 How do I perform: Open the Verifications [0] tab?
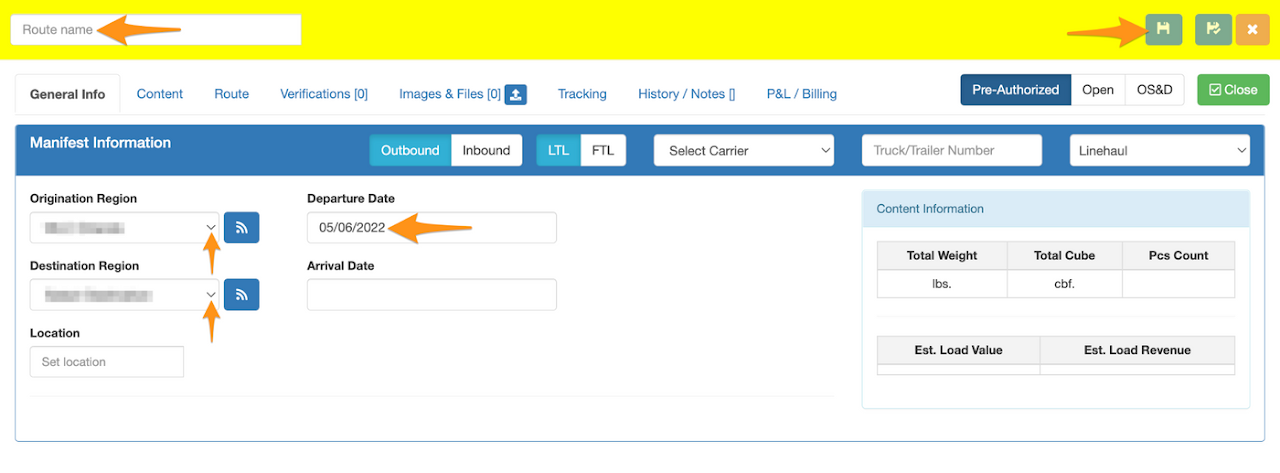click(x=324, y=94)
